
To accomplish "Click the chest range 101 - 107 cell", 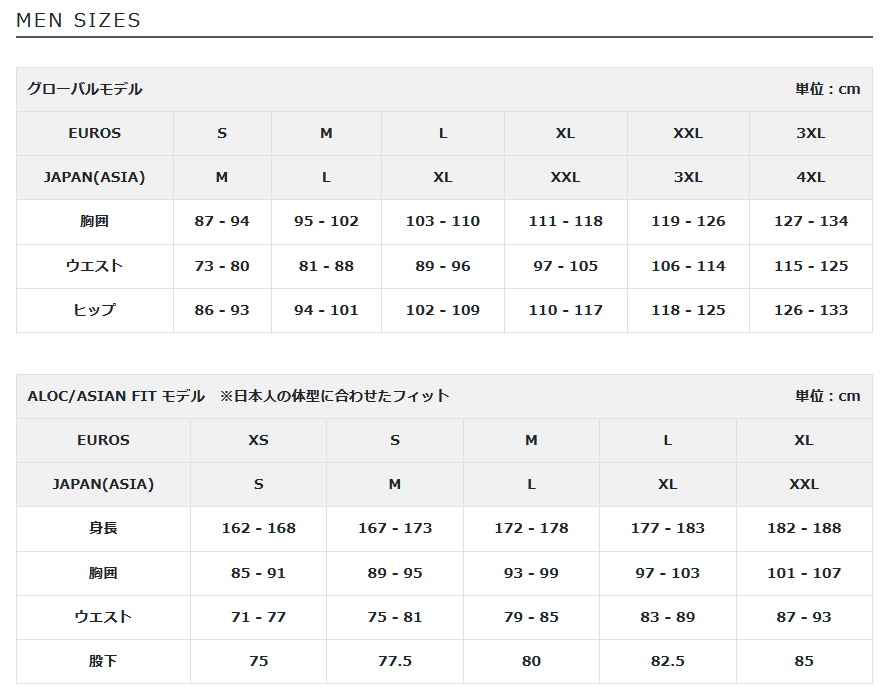I will point(804,573).
